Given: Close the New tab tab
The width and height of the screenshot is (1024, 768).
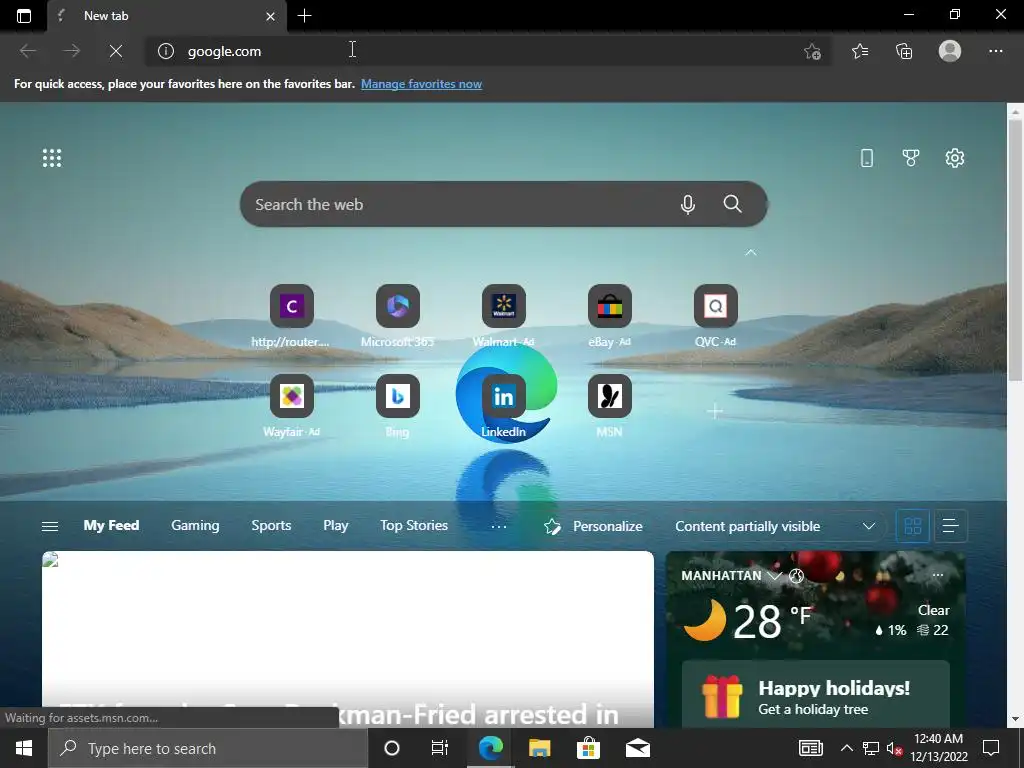Looking at the screenshot, I should 270,16.
